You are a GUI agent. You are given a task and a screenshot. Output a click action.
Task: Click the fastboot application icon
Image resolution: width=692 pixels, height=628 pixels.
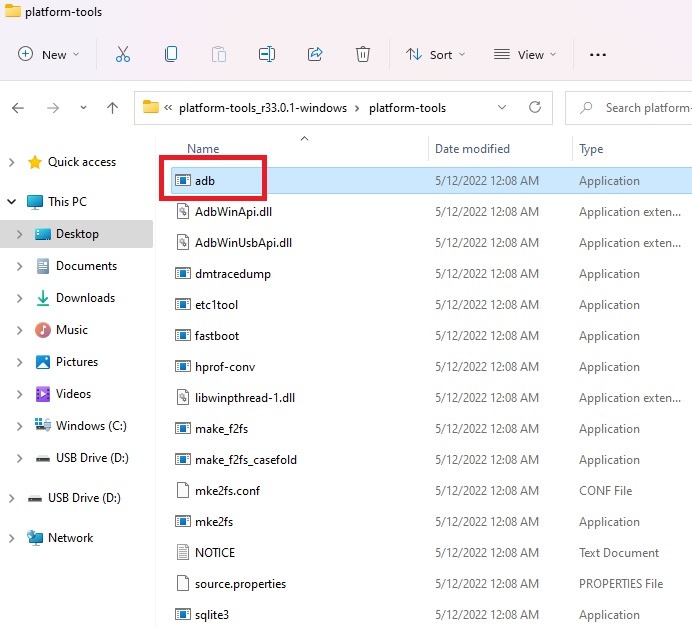point(183,335)
